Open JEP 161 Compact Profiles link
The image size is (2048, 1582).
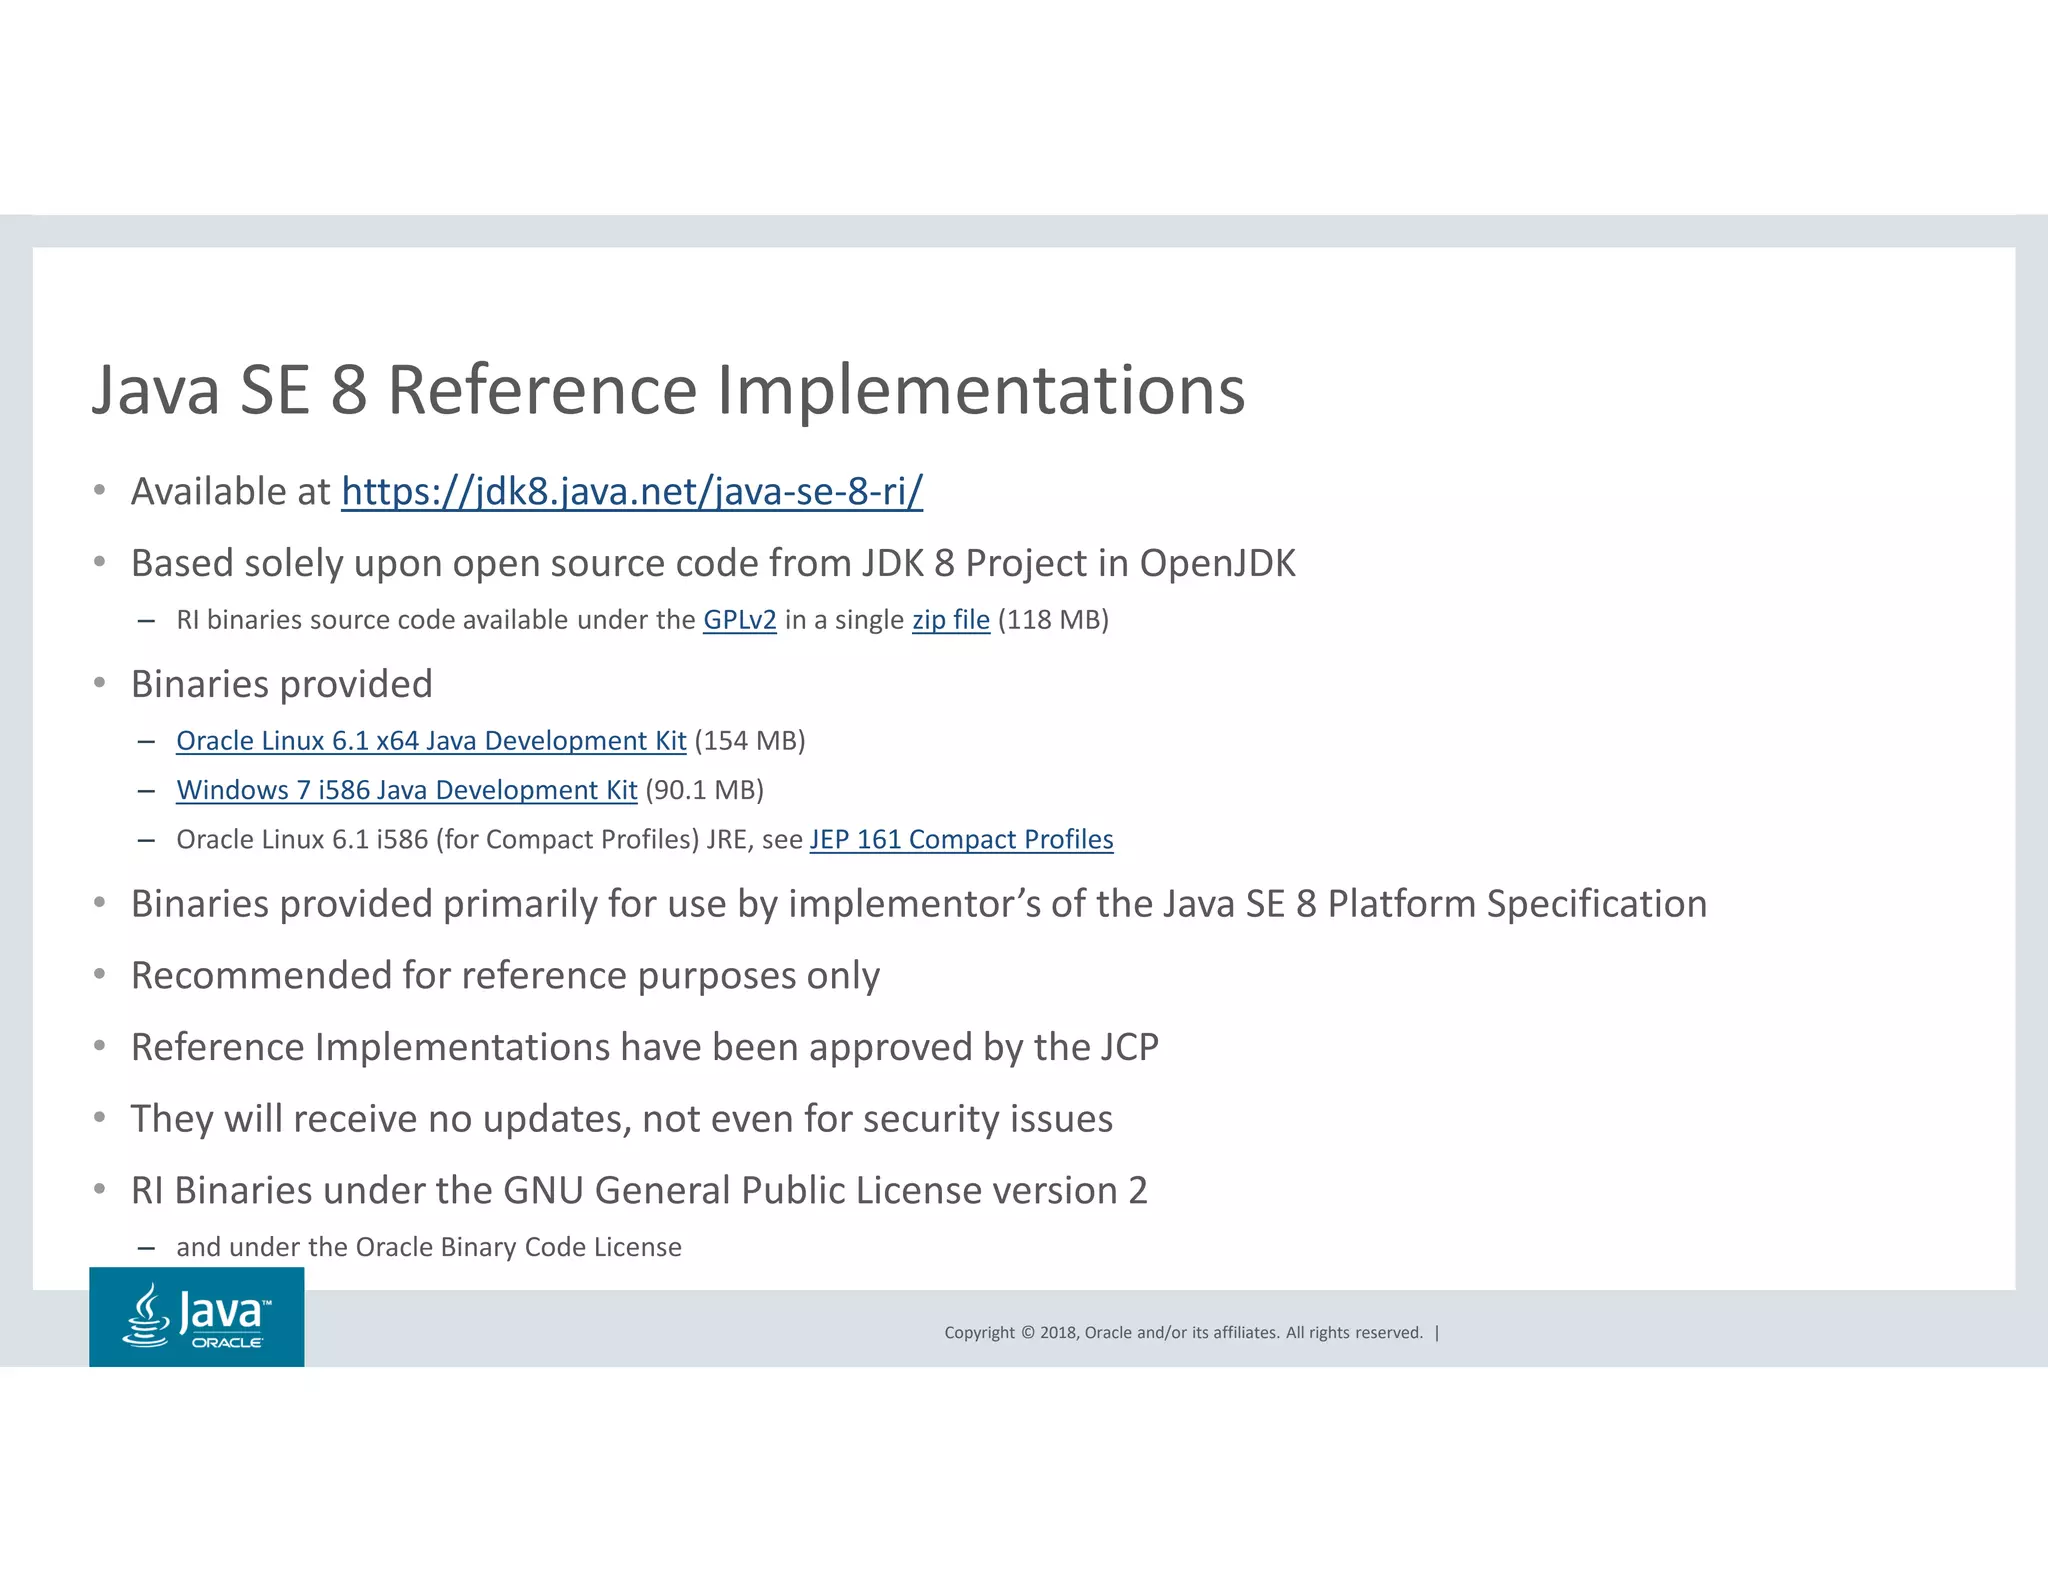pos(961,839)
